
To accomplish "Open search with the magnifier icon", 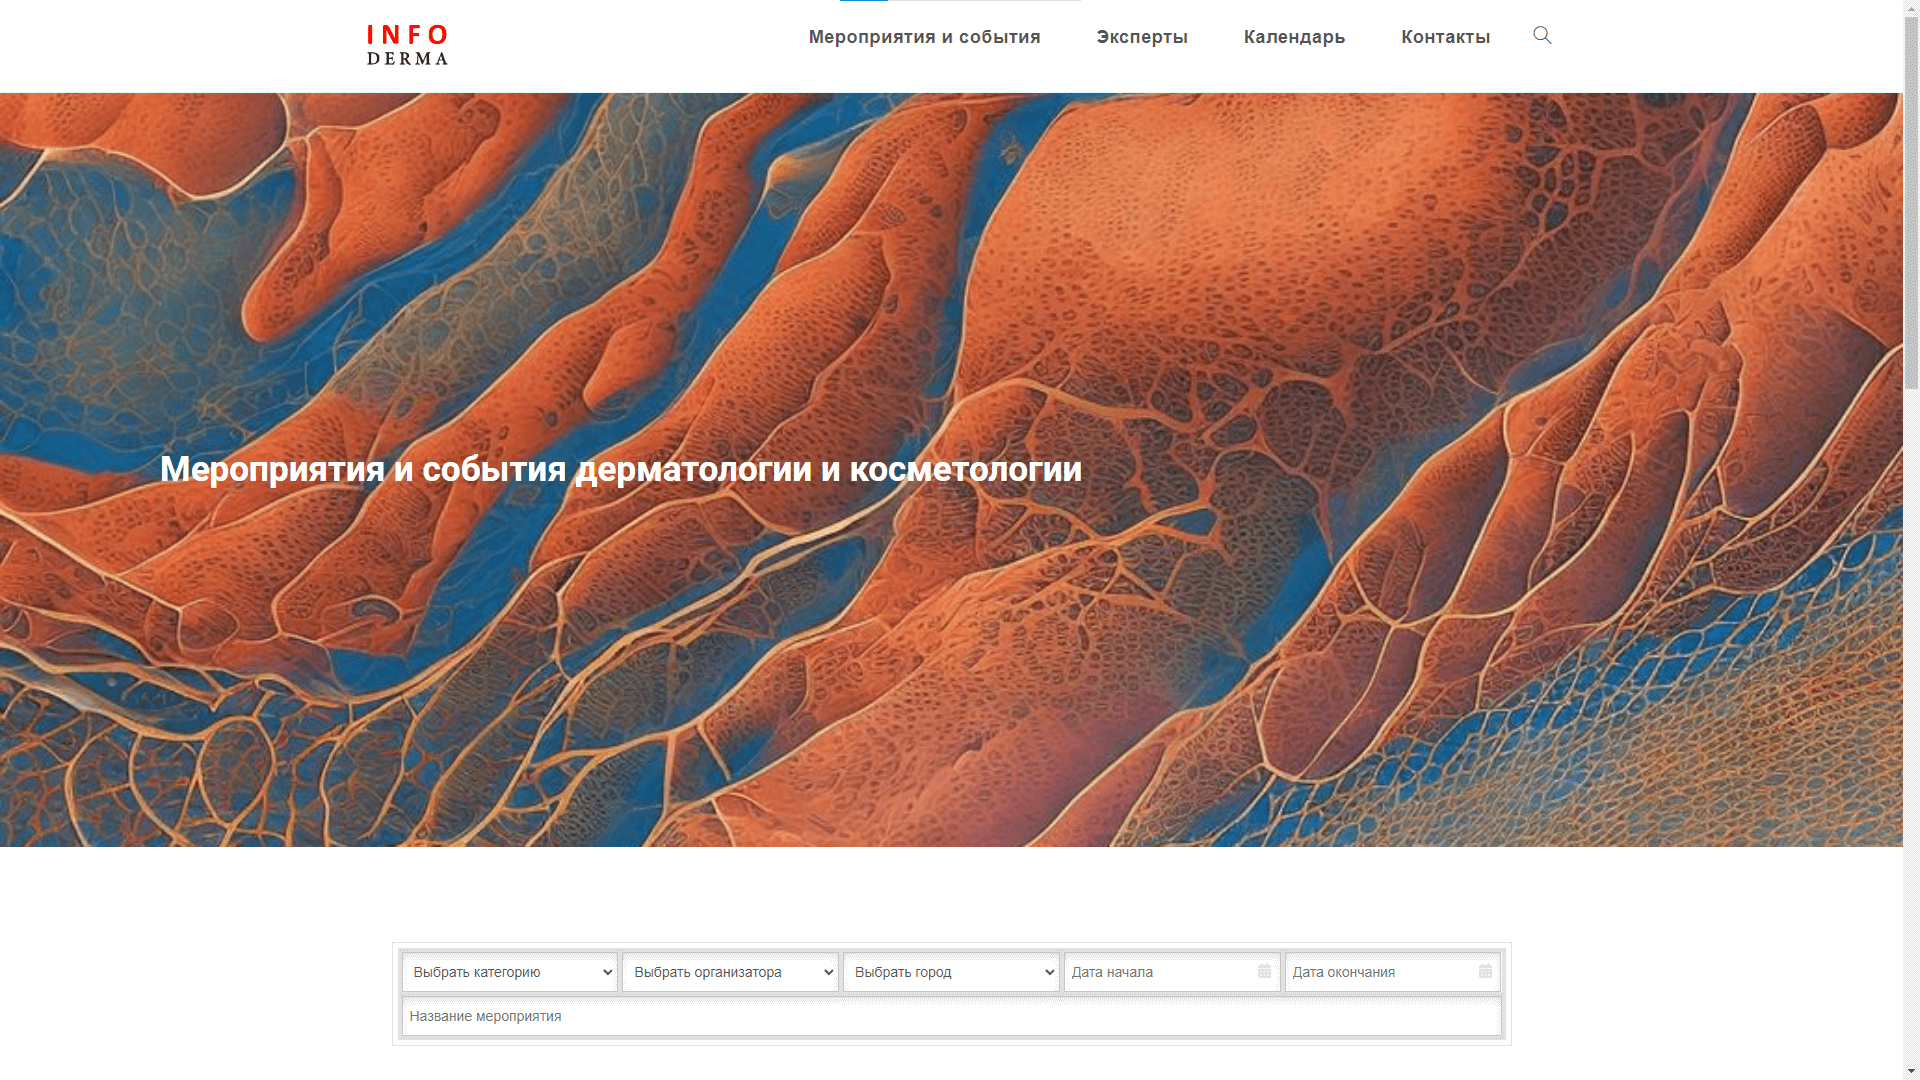I will coord(1542,36).
